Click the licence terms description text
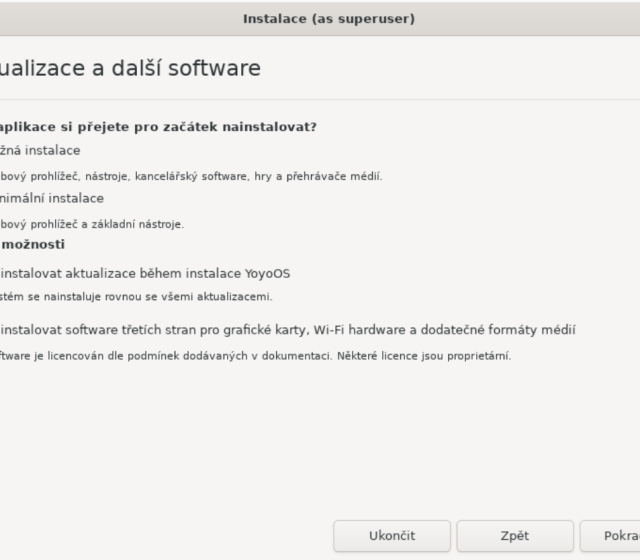640x560 pixels. tap(200, 356)
